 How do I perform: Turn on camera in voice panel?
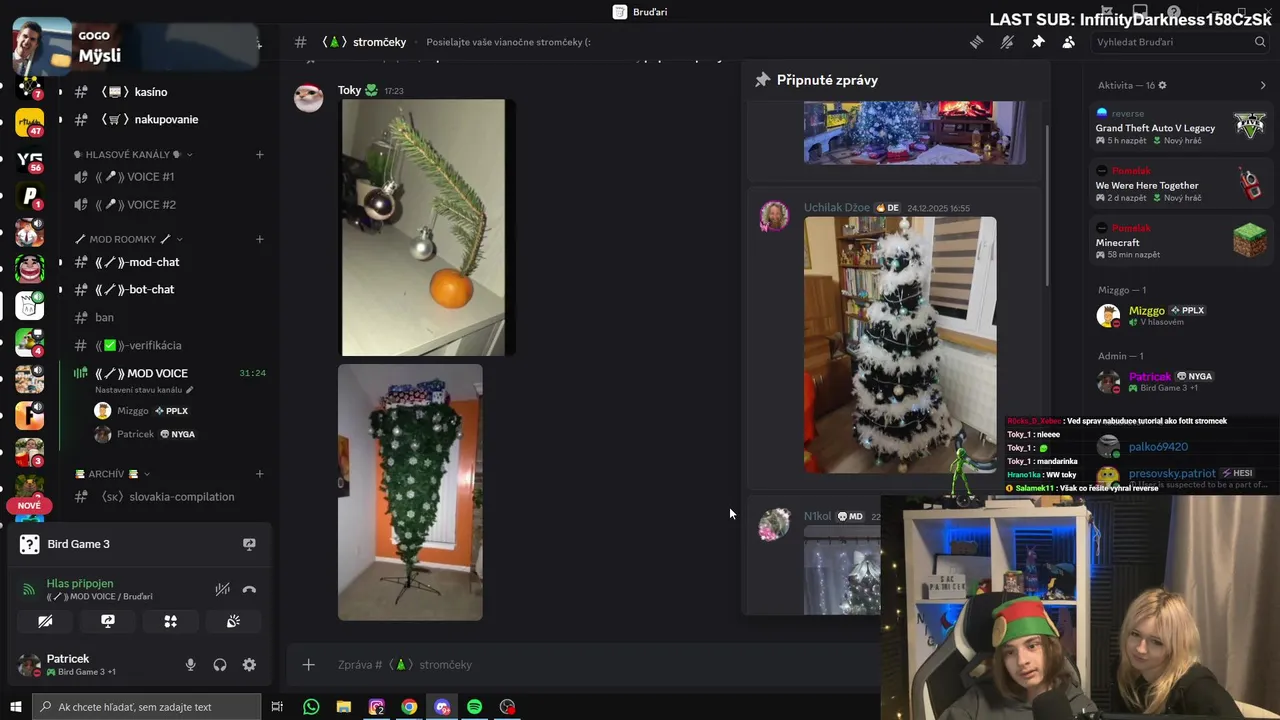(x=45, y=621)
